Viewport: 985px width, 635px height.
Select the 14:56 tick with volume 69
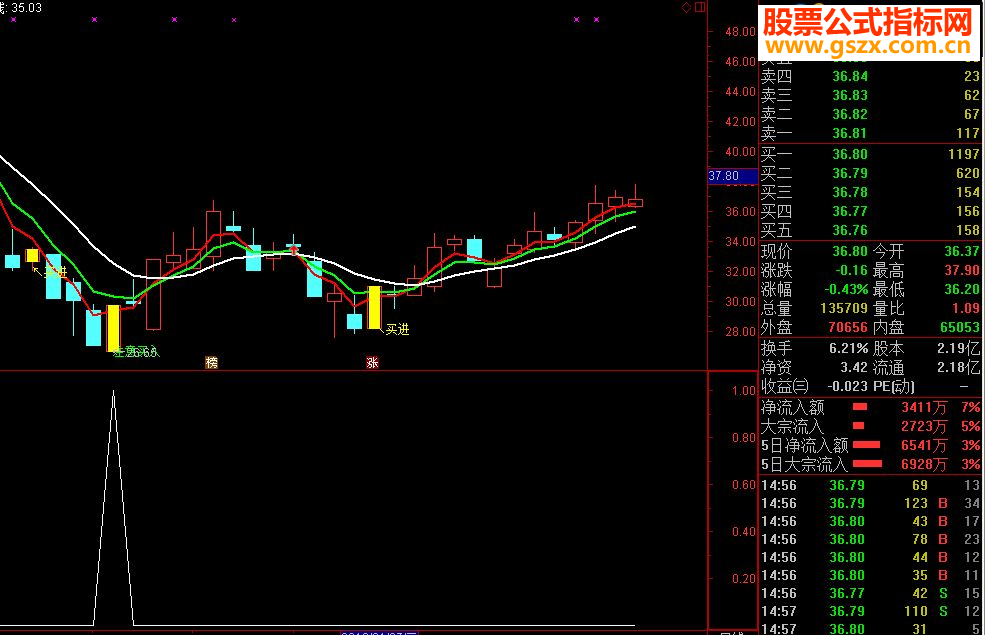click(x=870, y=486)
